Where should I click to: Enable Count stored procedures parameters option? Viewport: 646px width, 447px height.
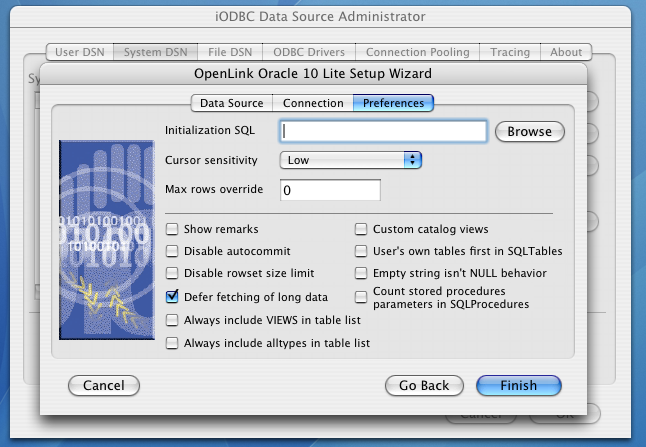361,297
